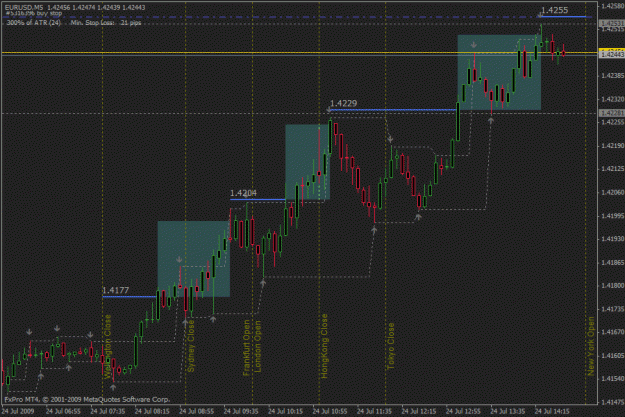Click the '24 Jul 11:35' time axis label
The width and height of the screenshot is (625, 417).
(x=374, y=411)
